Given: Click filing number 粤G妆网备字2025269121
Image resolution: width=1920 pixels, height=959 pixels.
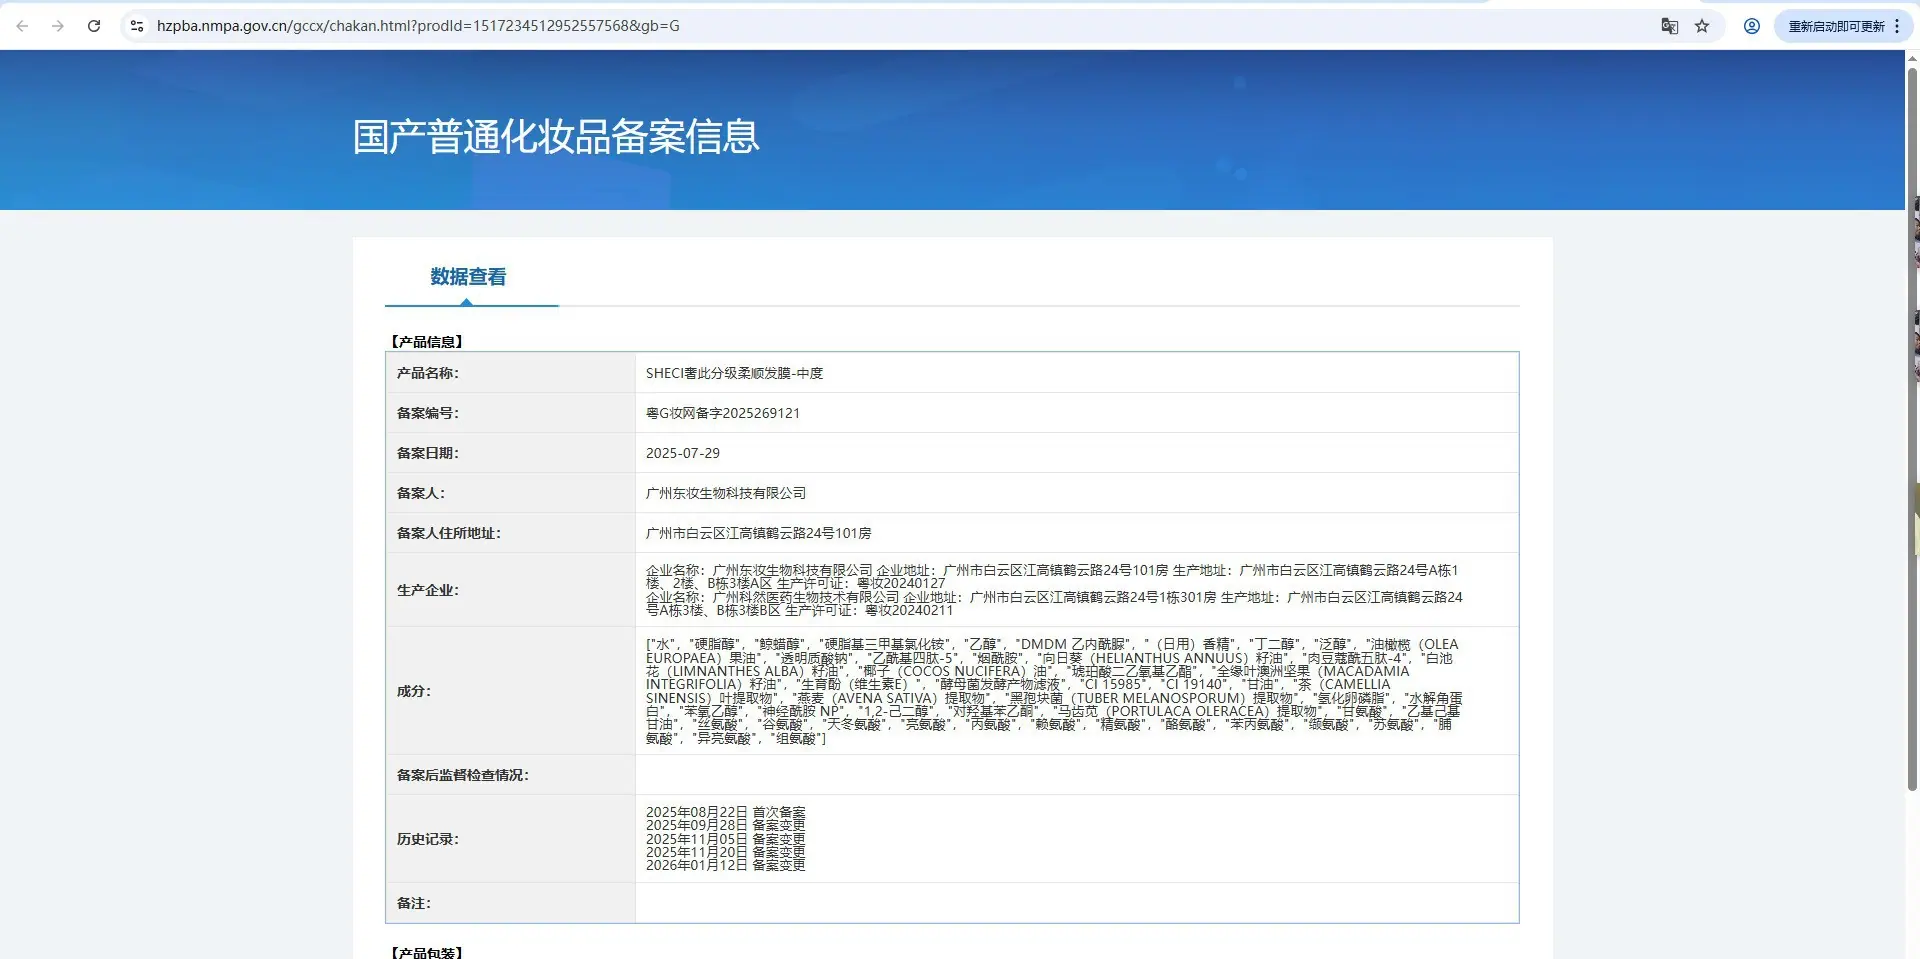Looking at the screenshot, I should 723,413.
